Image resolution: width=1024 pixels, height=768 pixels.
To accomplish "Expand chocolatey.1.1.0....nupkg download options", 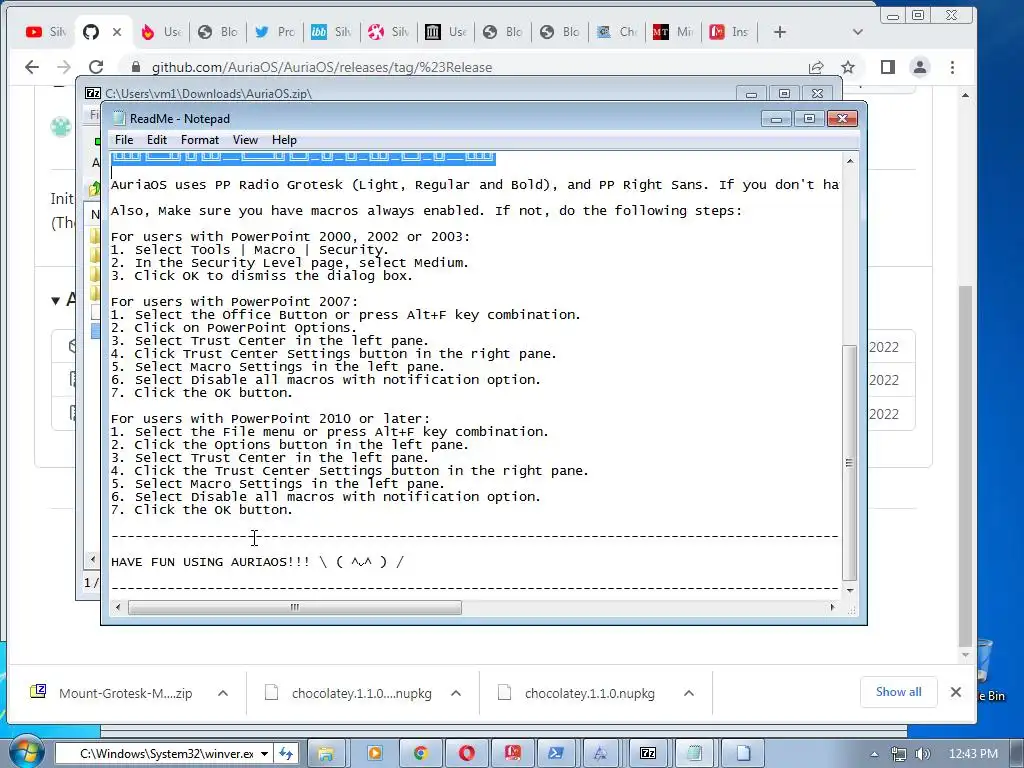I will point(456,693).
